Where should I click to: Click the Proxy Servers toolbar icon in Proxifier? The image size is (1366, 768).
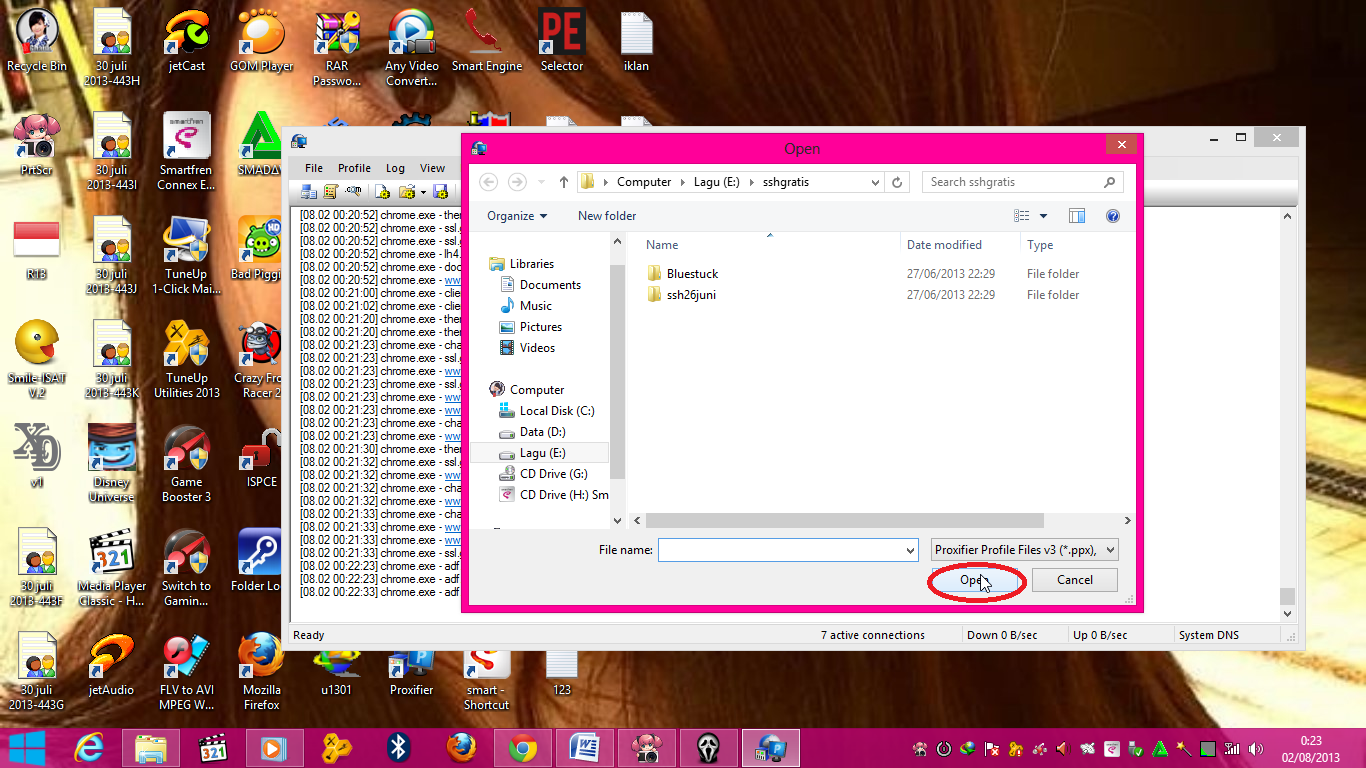pyautogui.click(x=309, y=191)
